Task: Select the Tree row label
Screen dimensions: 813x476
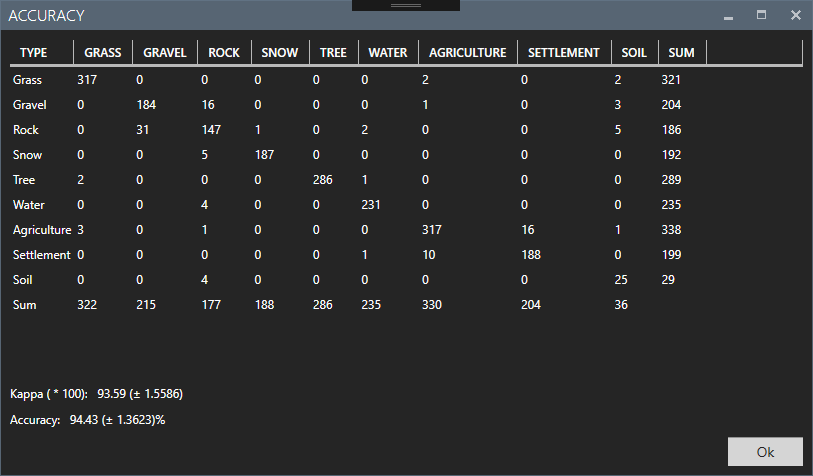Action: point(24,179)
